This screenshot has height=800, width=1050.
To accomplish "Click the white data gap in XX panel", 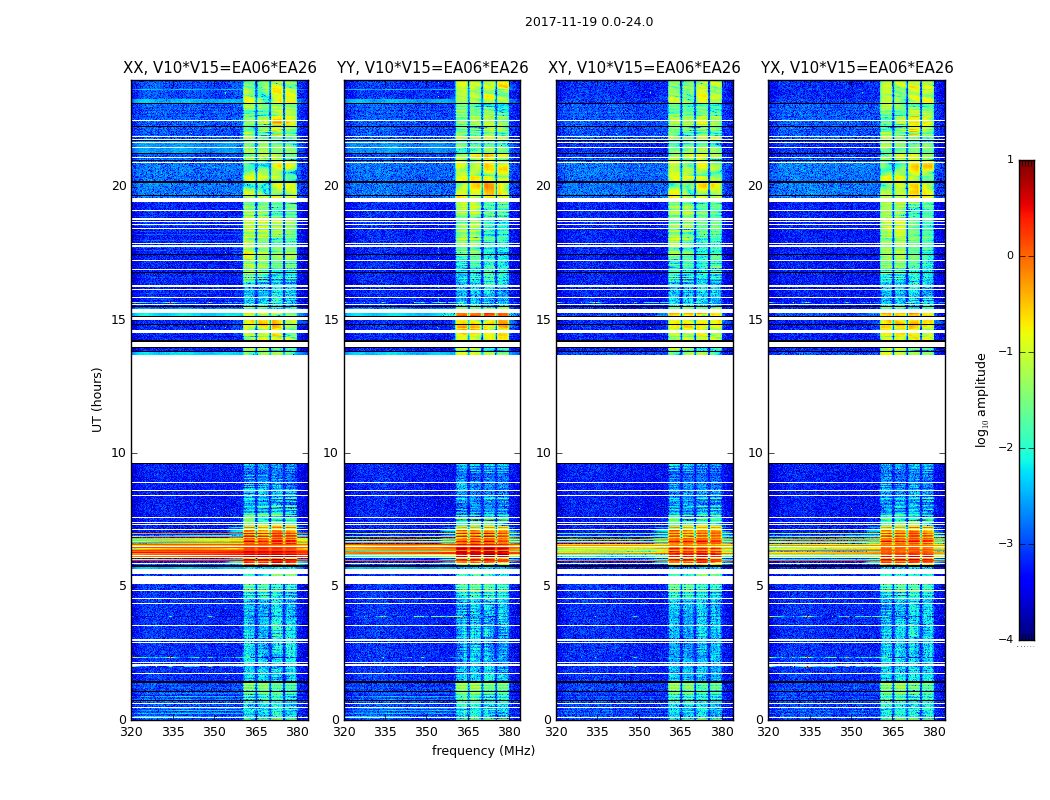I will [x=219, y=408].
